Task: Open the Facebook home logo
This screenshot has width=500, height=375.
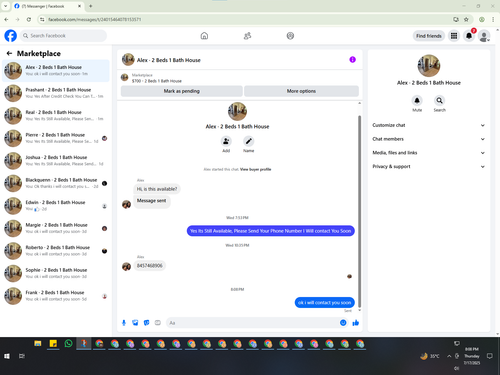Action: coord(10,36)
